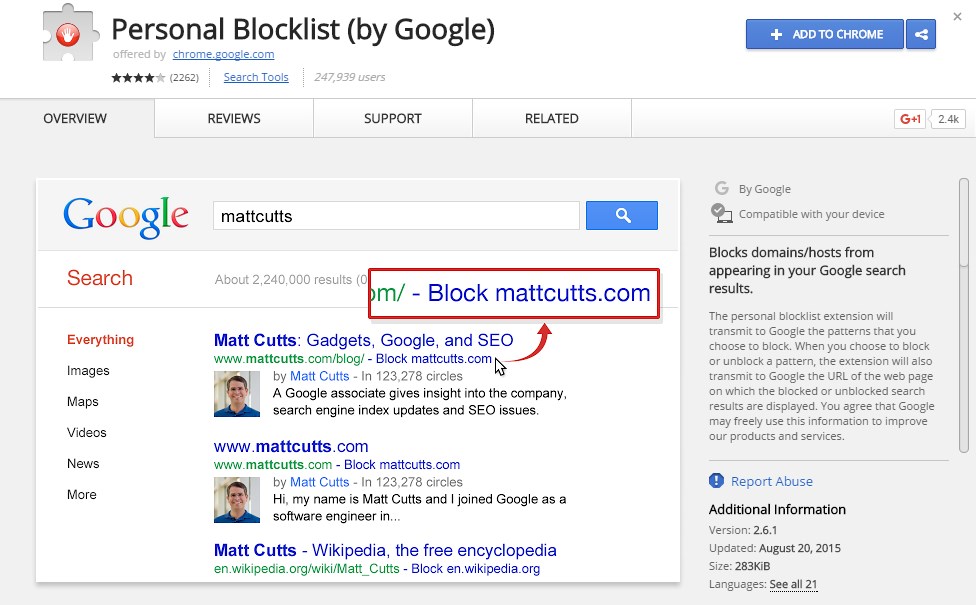Click the share icon button
976x605 pixels.
920,34
